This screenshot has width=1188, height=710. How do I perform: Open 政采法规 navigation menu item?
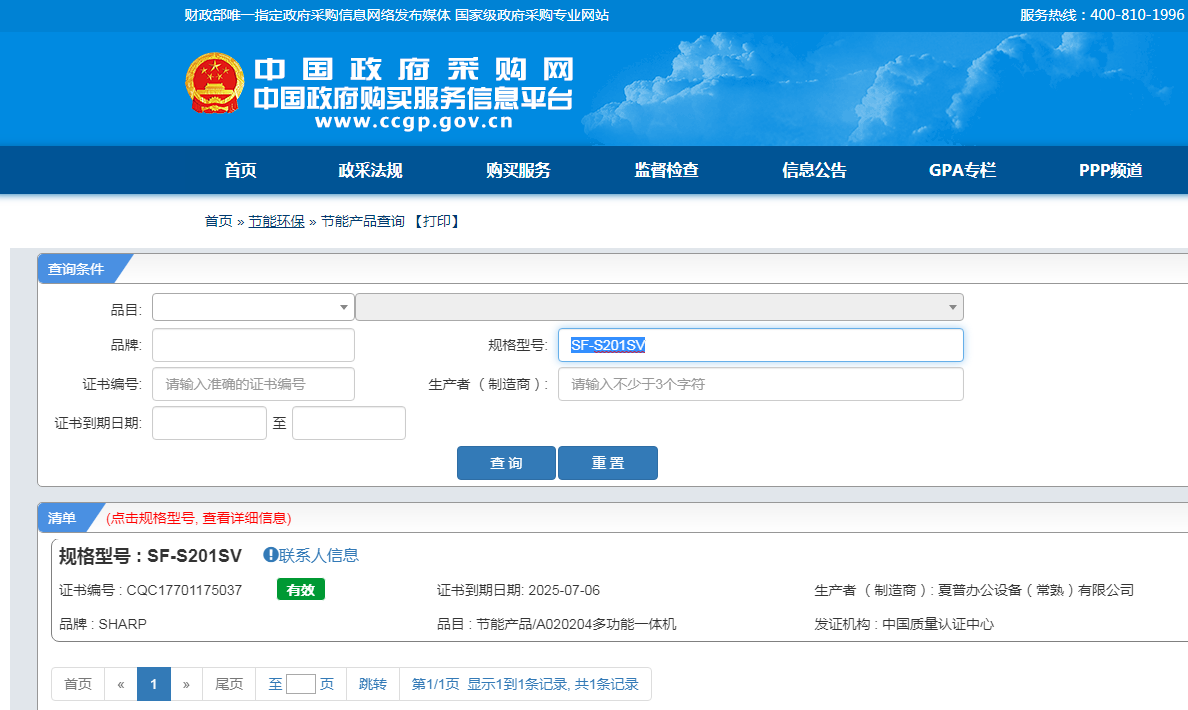370,170
